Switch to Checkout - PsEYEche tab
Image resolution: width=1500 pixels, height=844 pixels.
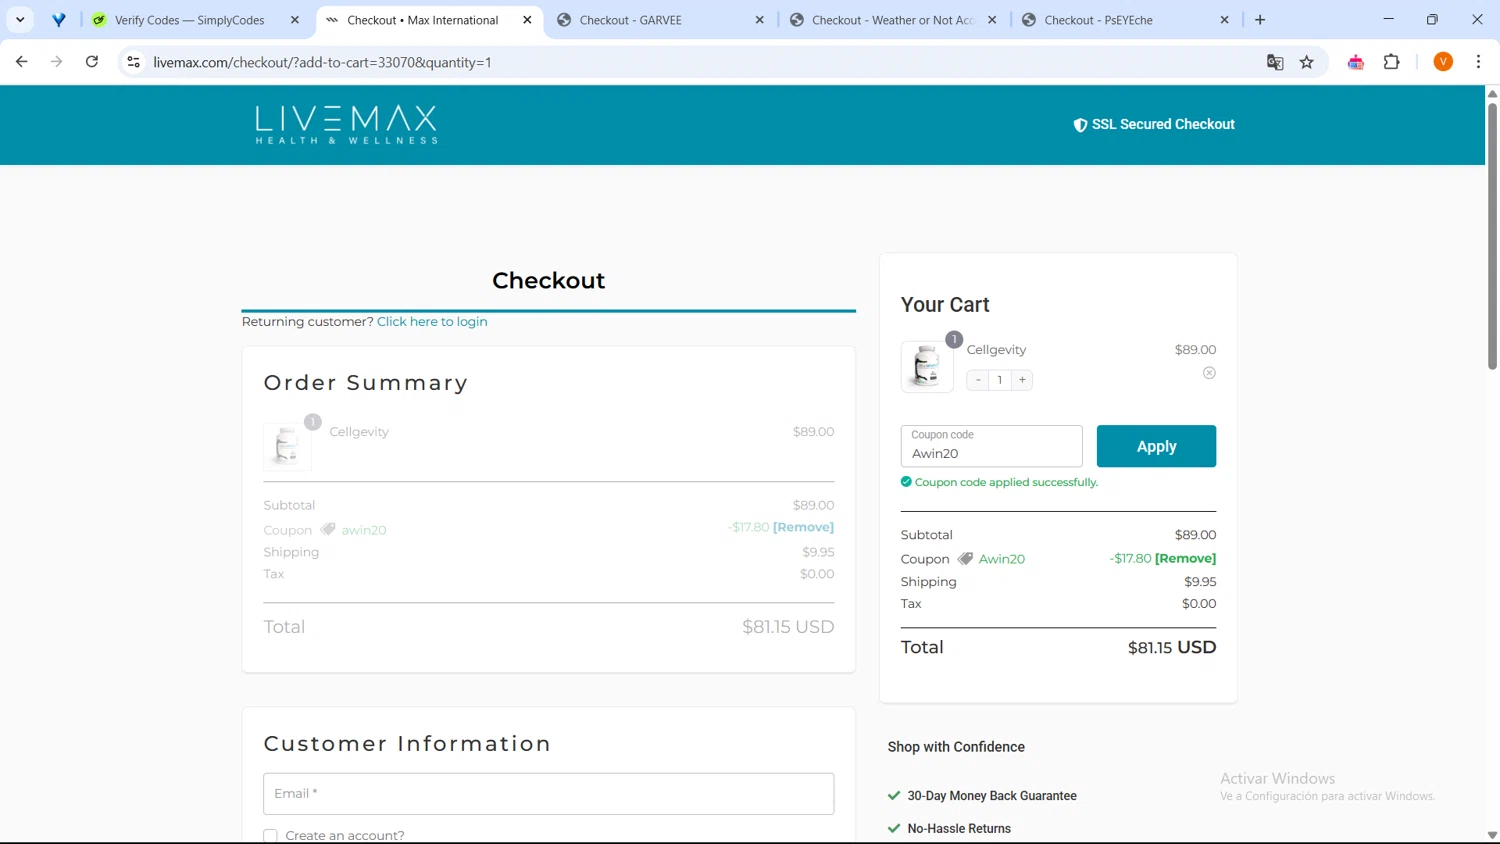[x=1125, y=20]
